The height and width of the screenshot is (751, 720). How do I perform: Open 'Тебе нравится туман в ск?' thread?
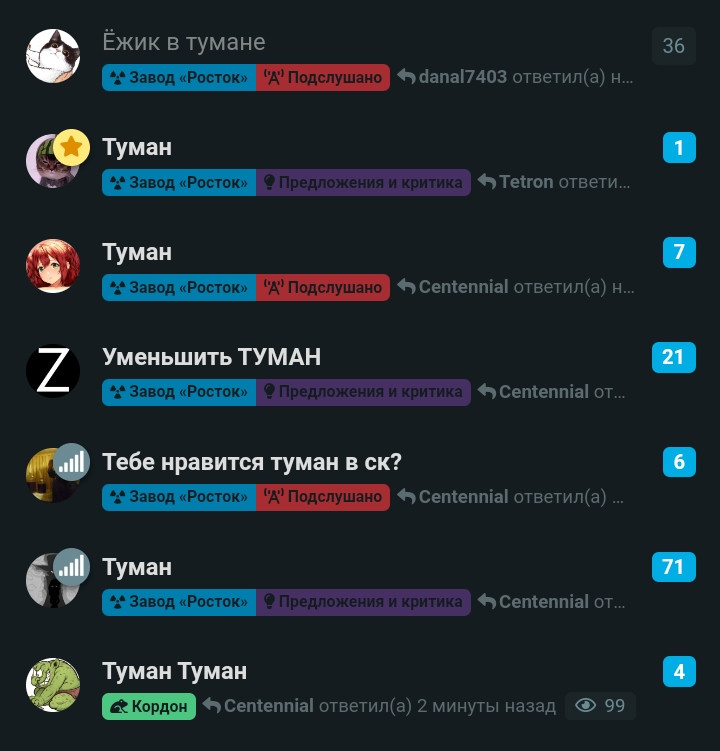click(251, 462)
